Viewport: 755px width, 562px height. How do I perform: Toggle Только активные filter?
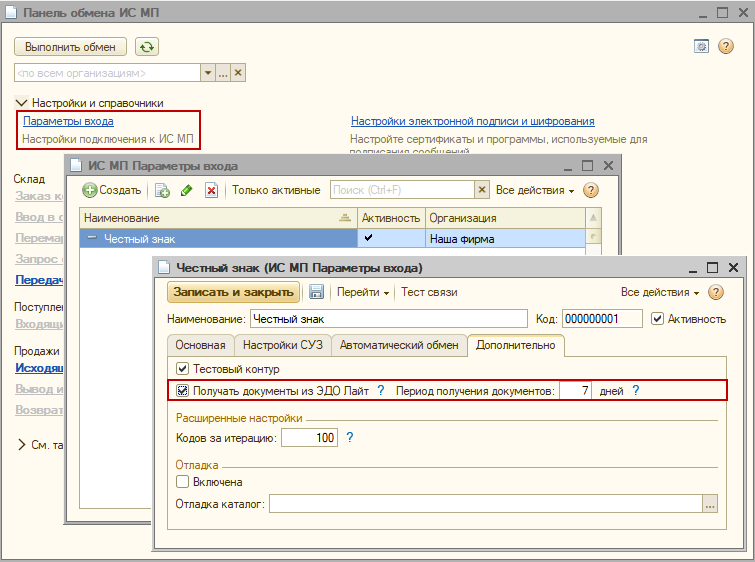(x=276, y=190)
